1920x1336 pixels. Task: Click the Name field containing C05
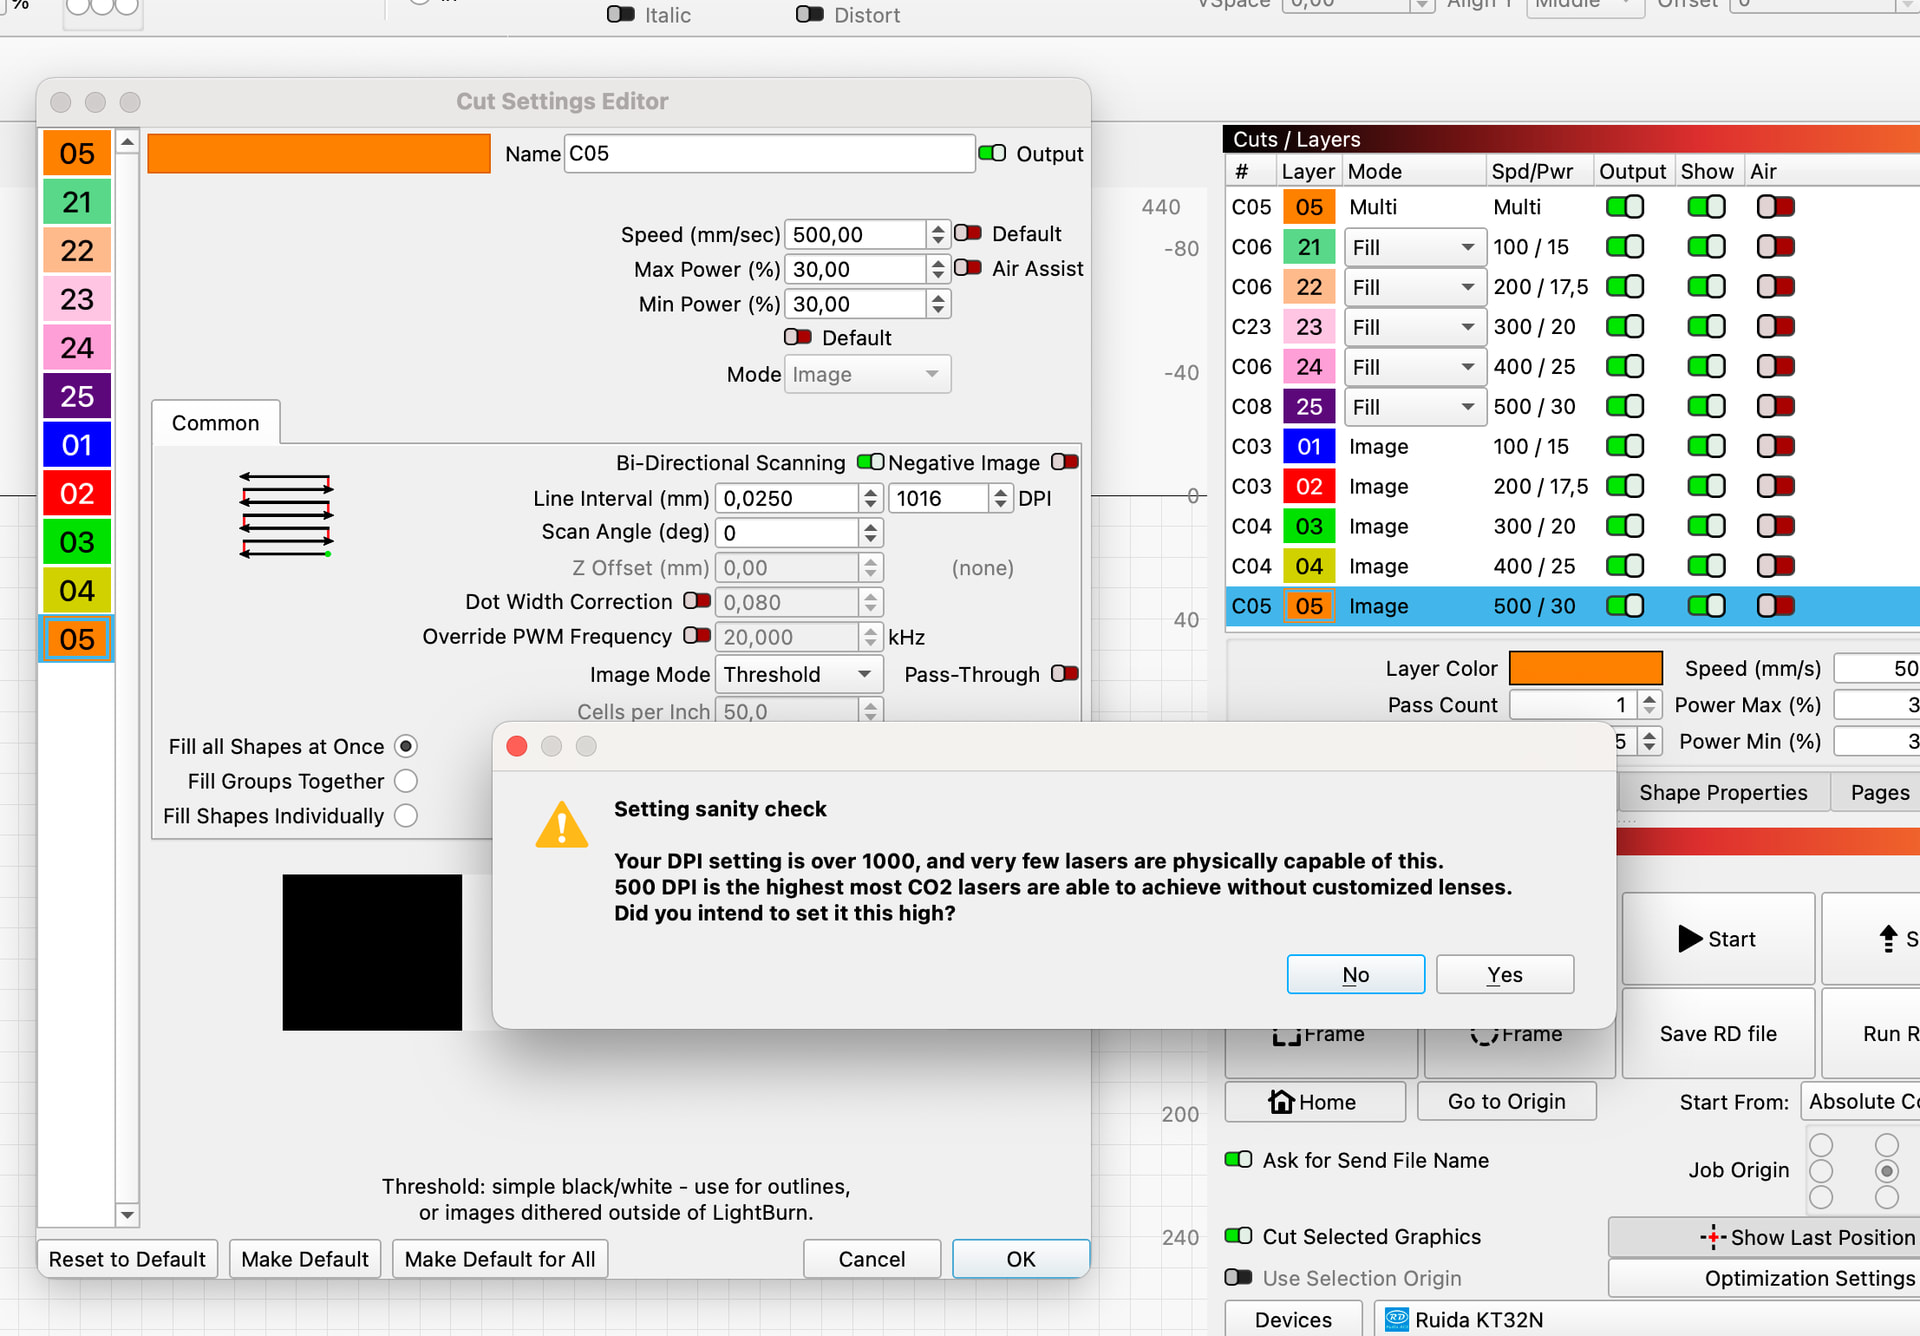tap(769, 153)
